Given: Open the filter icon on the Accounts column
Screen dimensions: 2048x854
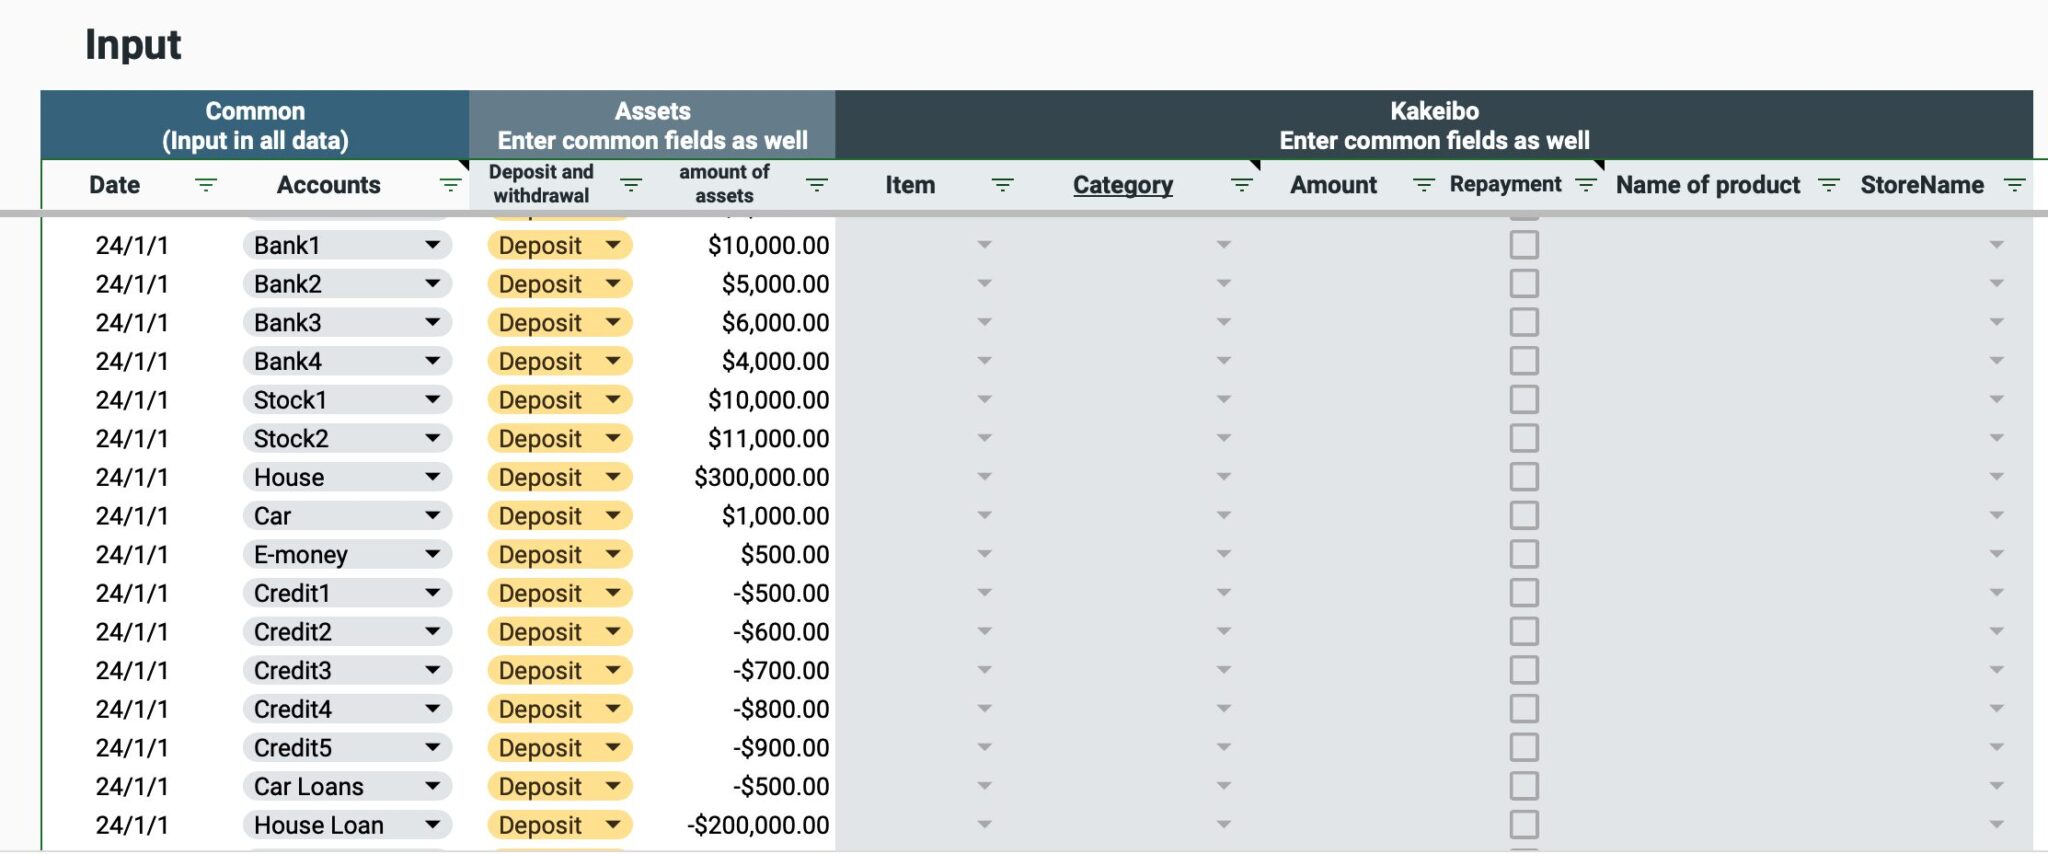Looking at the screenshot, I should [448, 184].
